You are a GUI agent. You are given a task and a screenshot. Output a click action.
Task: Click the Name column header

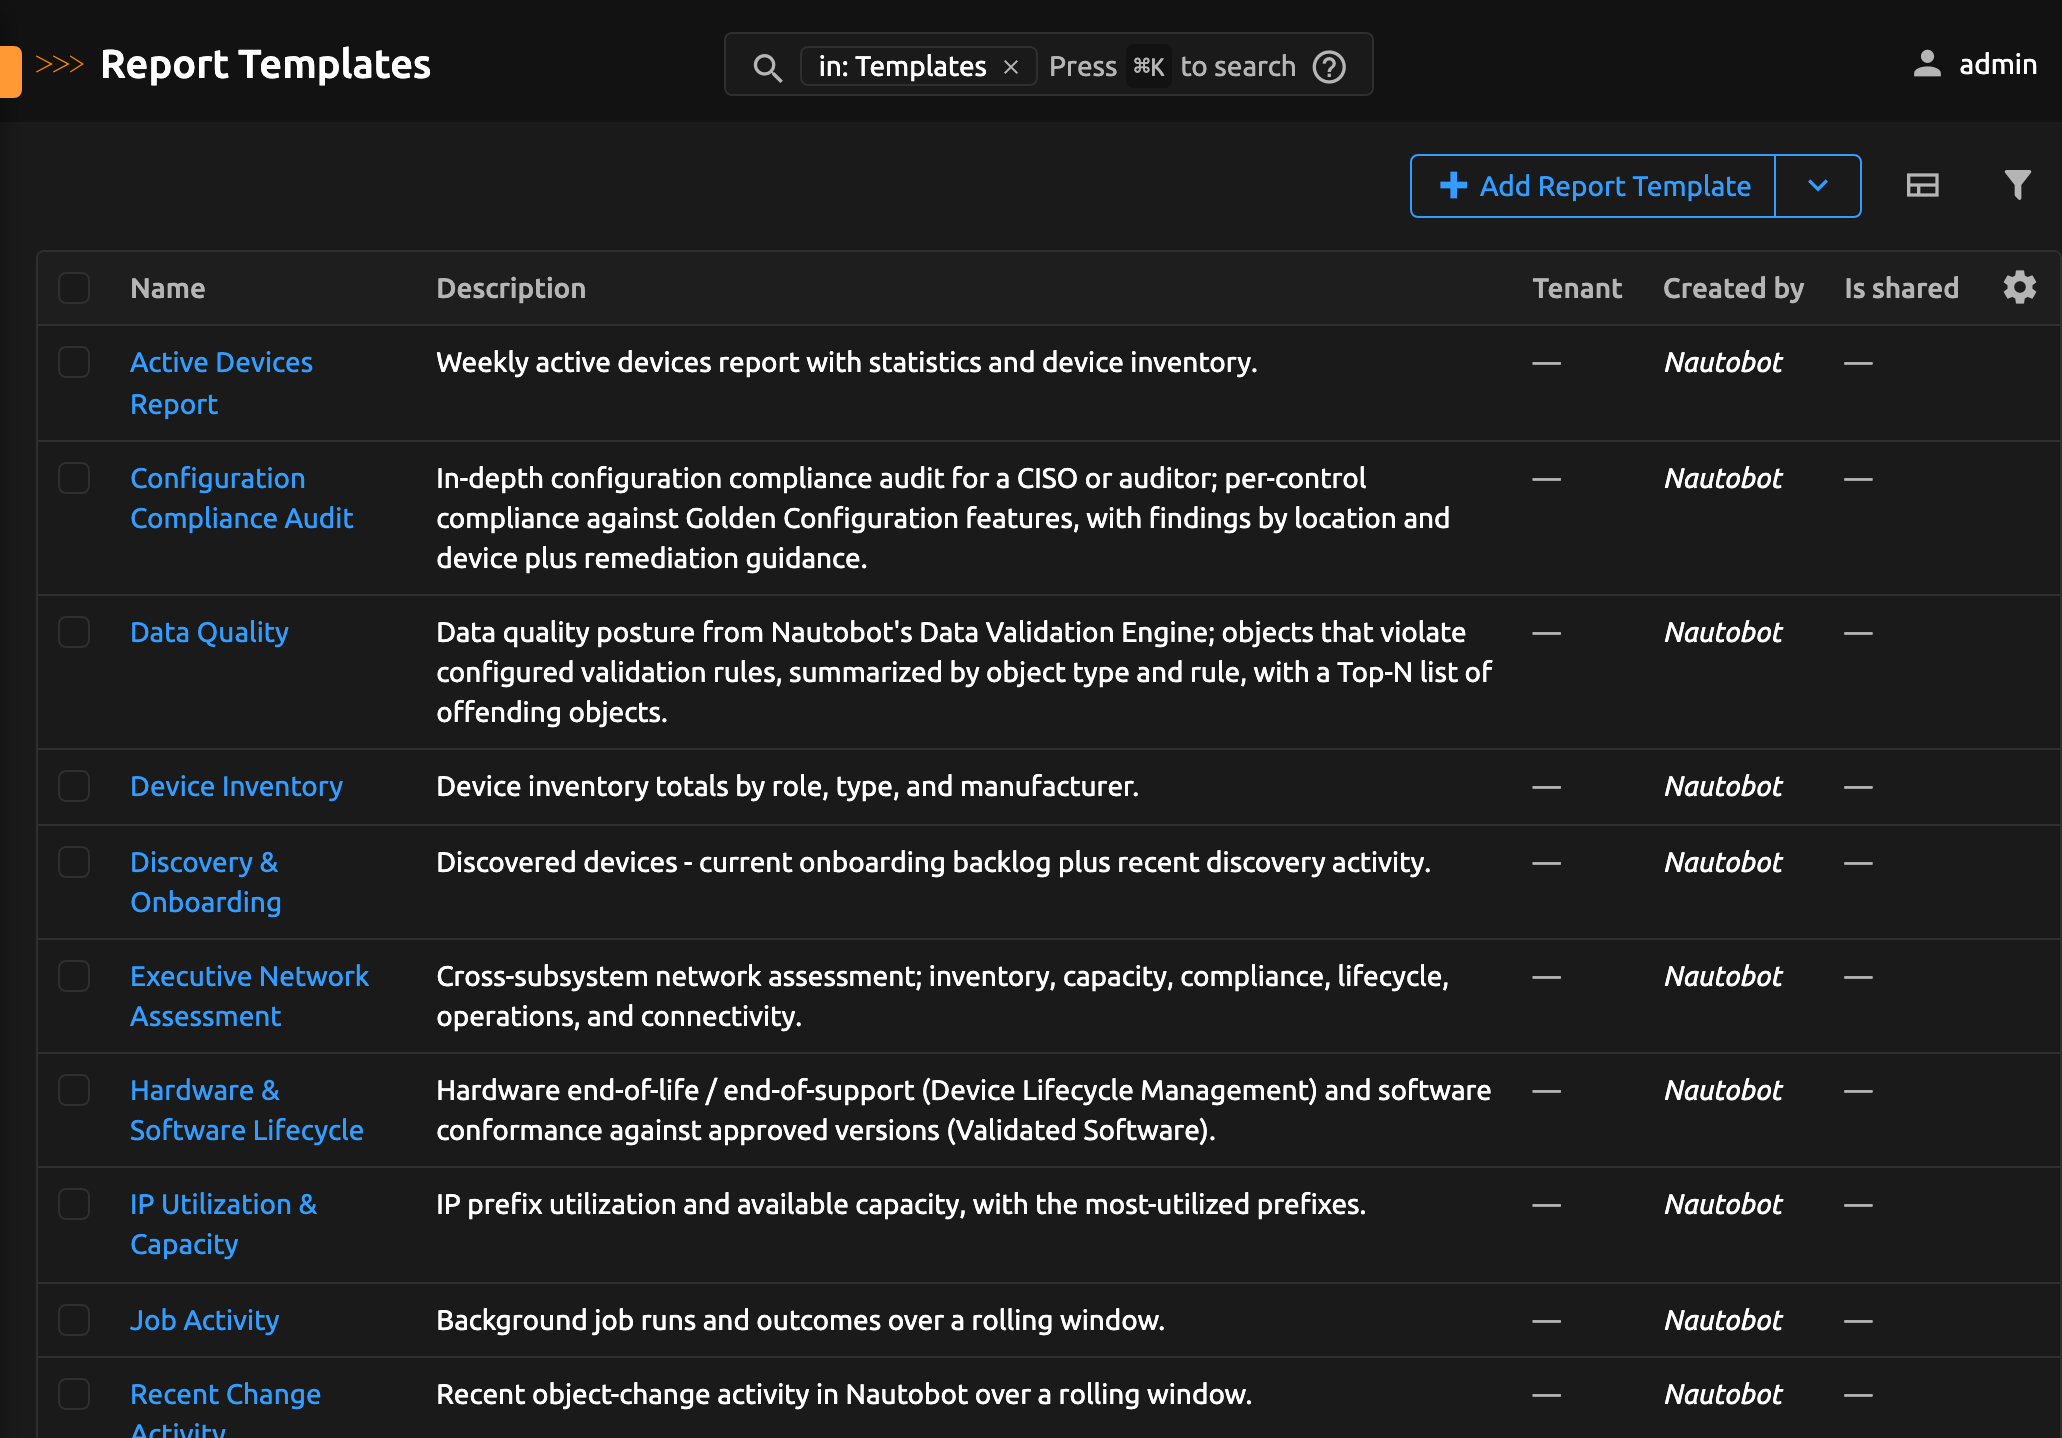tap(168, 288)
